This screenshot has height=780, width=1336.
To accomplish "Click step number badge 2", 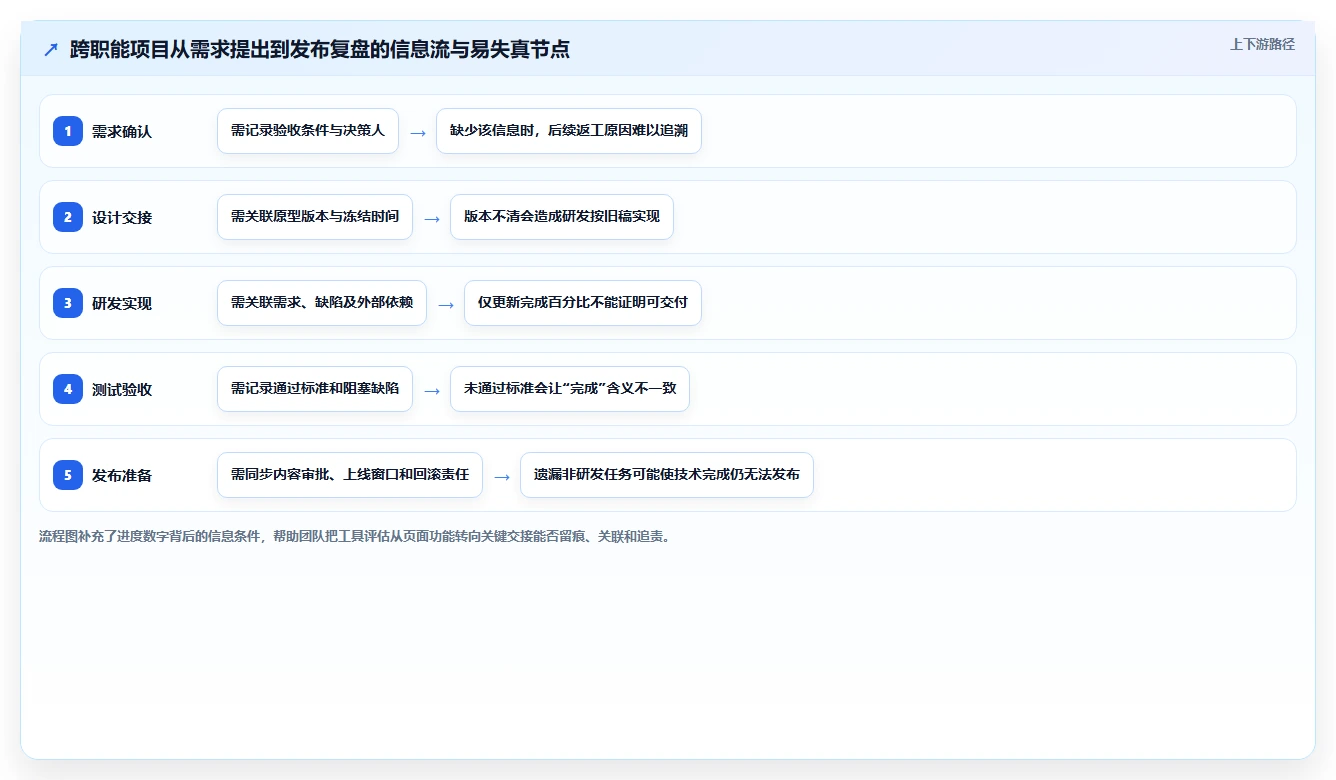I will (68, 217).
